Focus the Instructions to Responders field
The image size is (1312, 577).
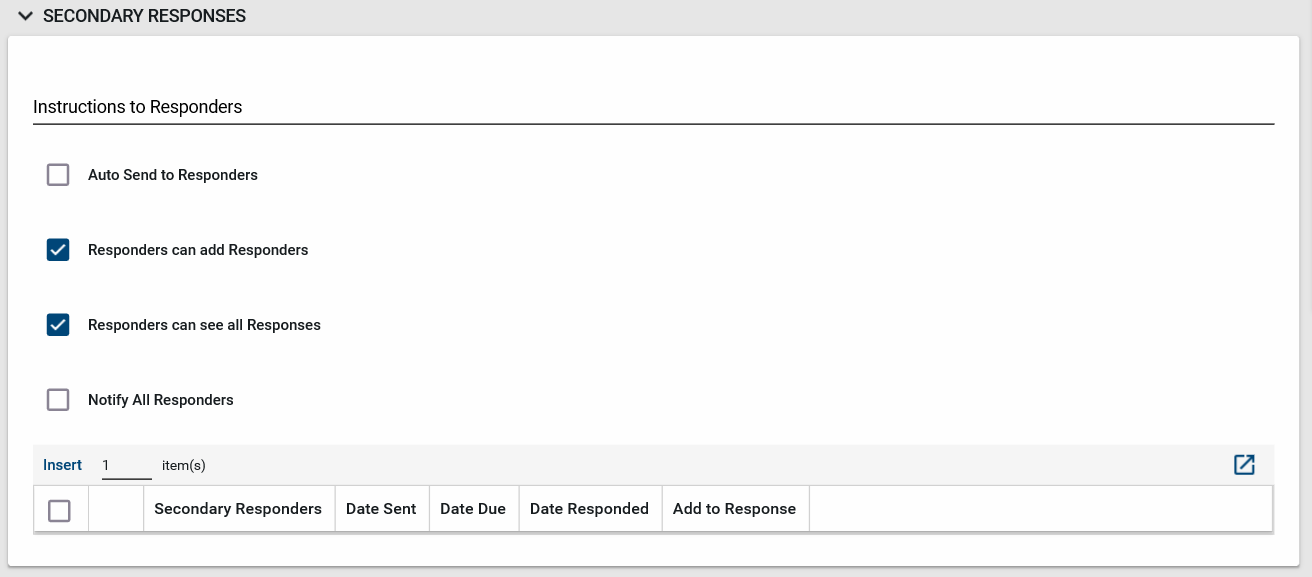click(400, 107)
